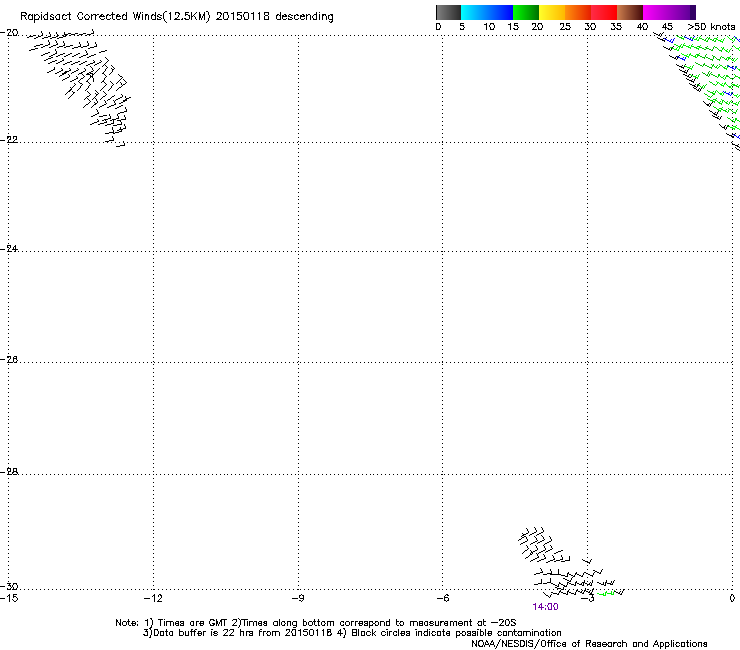Select longitude axis label -15
This screenshot has height=650, width=740.
[9, 599]
